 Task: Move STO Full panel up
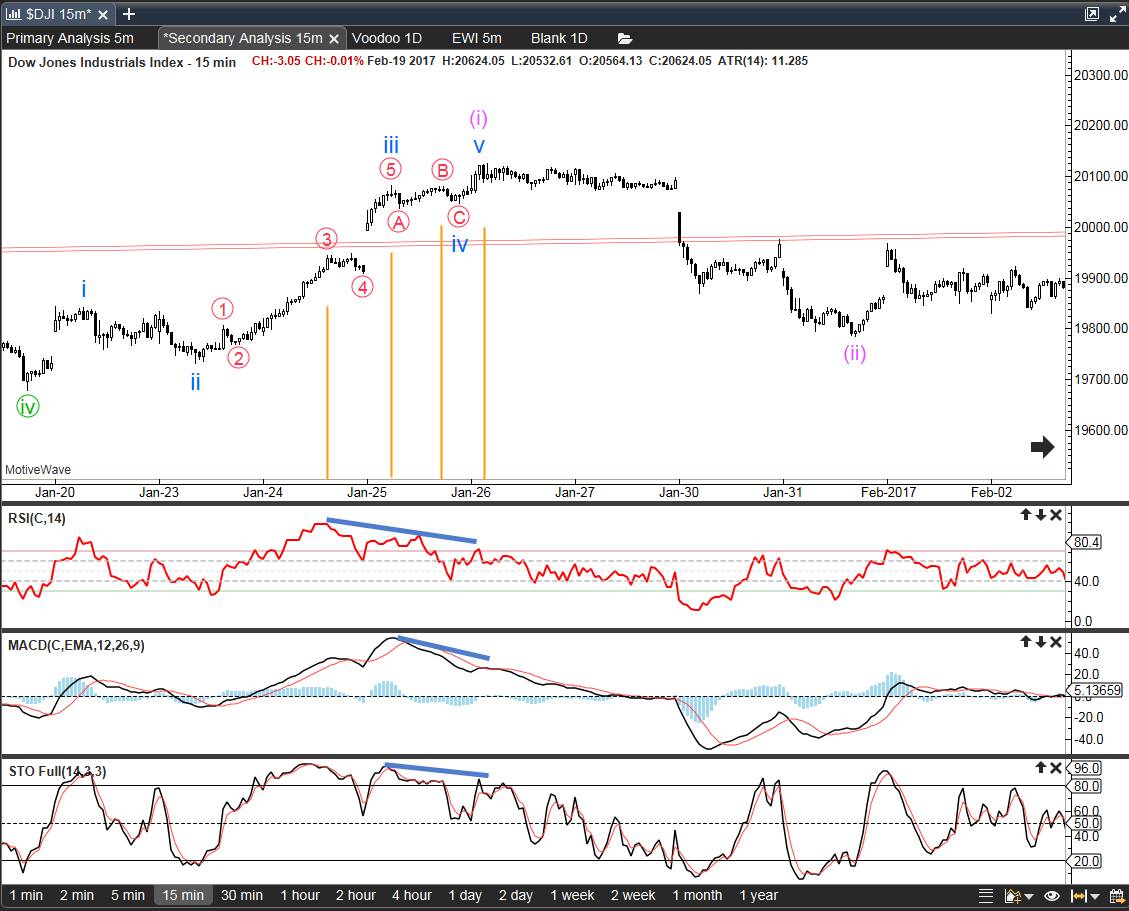(1040, 768)
